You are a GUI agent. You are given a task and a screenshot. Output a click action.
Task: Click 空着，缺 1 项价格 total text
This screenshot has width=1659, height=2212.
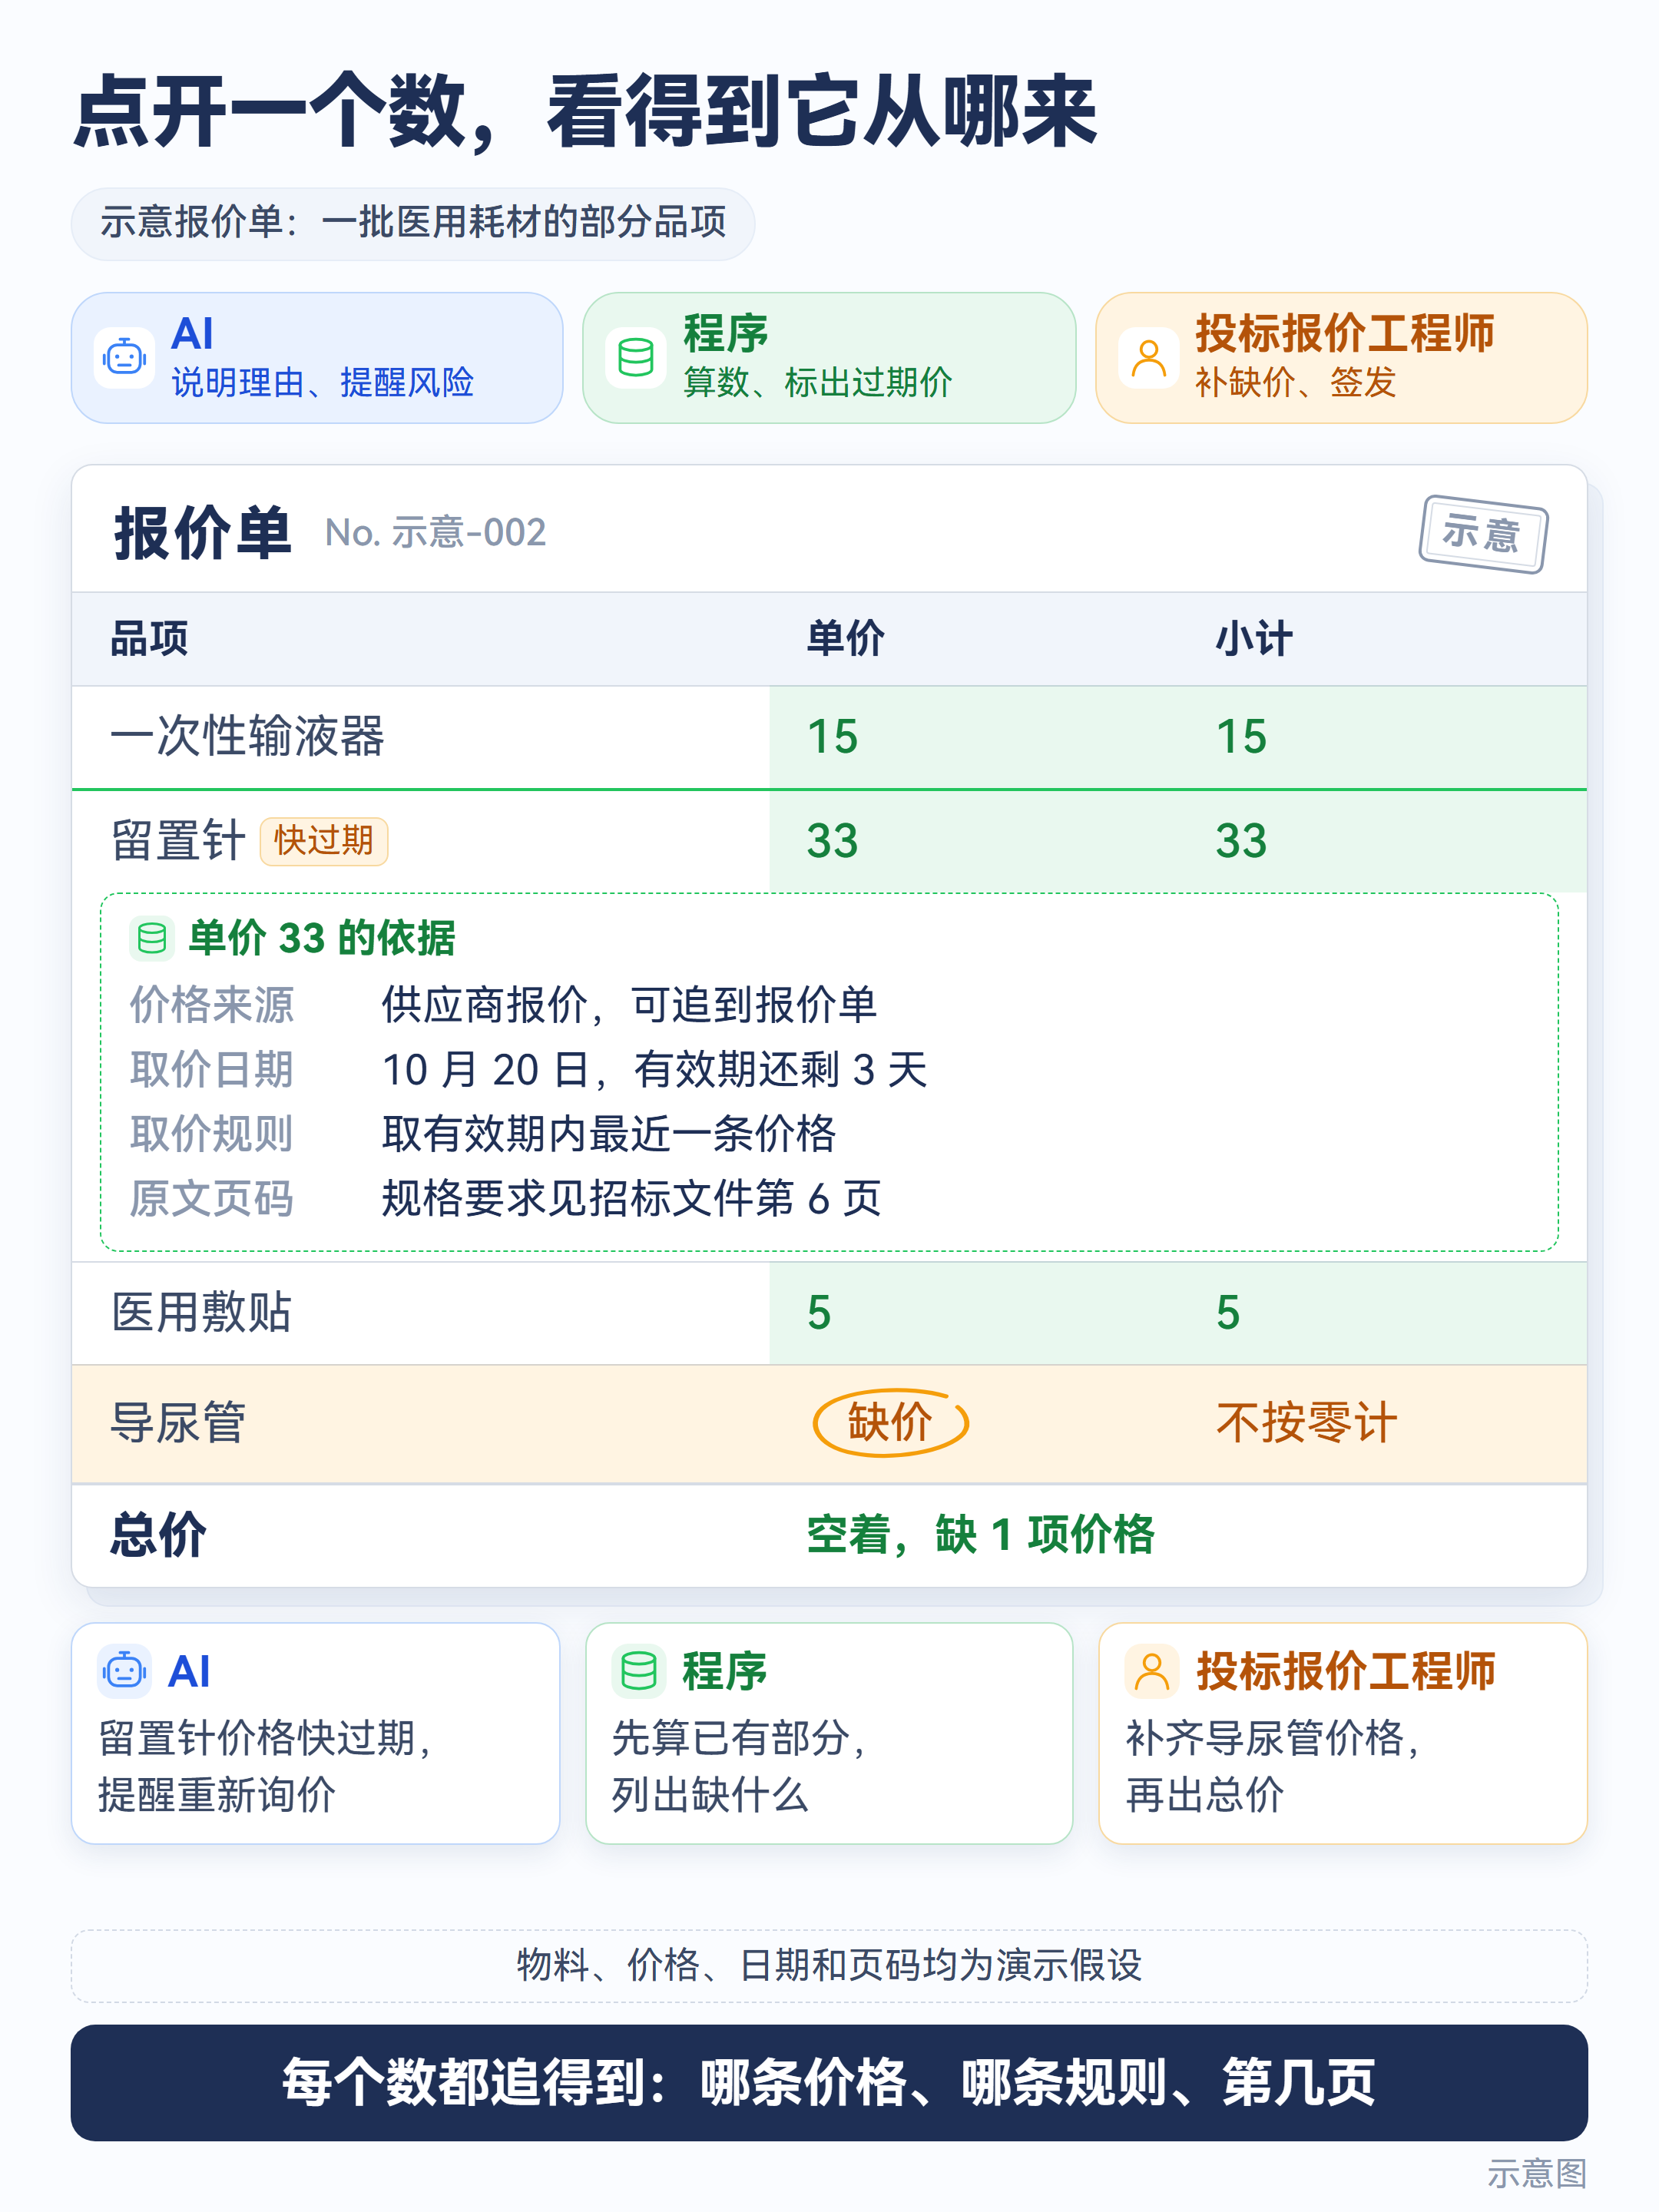coord(980,1535)
